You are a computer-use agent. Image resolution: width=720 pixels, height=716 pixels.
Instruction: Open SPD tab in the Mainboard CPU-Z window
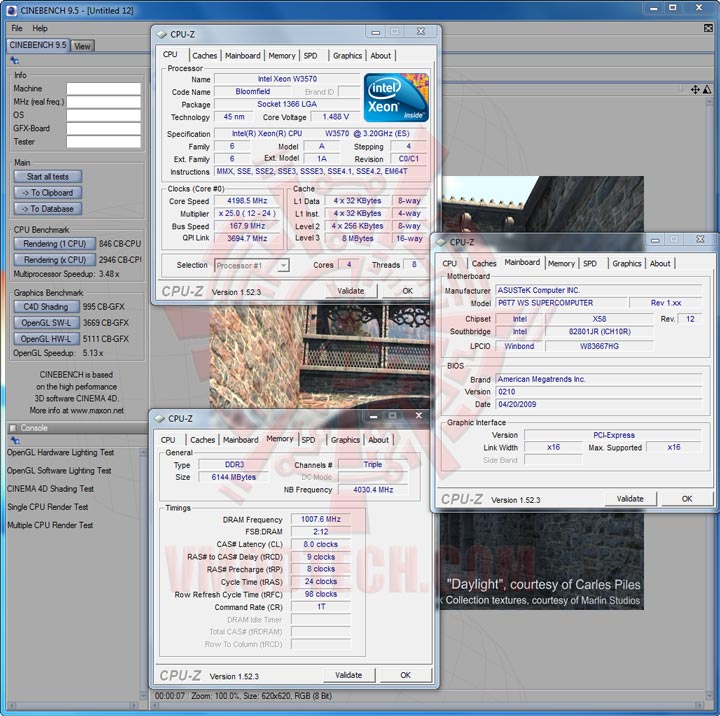(590, 264)
